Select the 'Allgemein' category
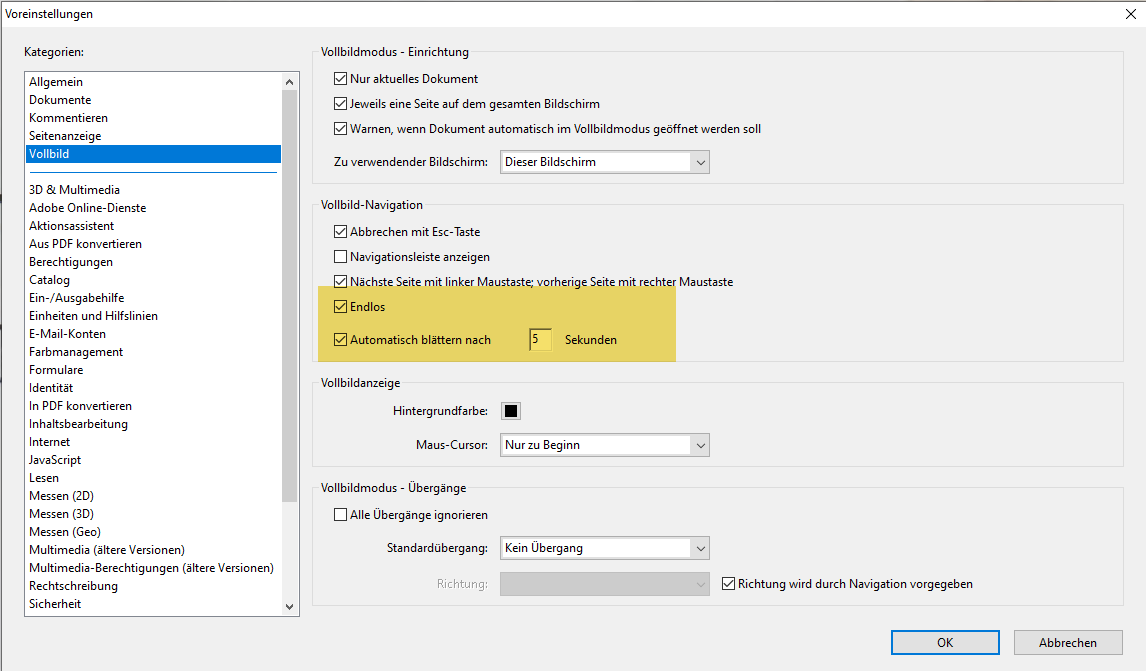The width and height of the screenshot is (1146, 671). [x=56, y=82]
